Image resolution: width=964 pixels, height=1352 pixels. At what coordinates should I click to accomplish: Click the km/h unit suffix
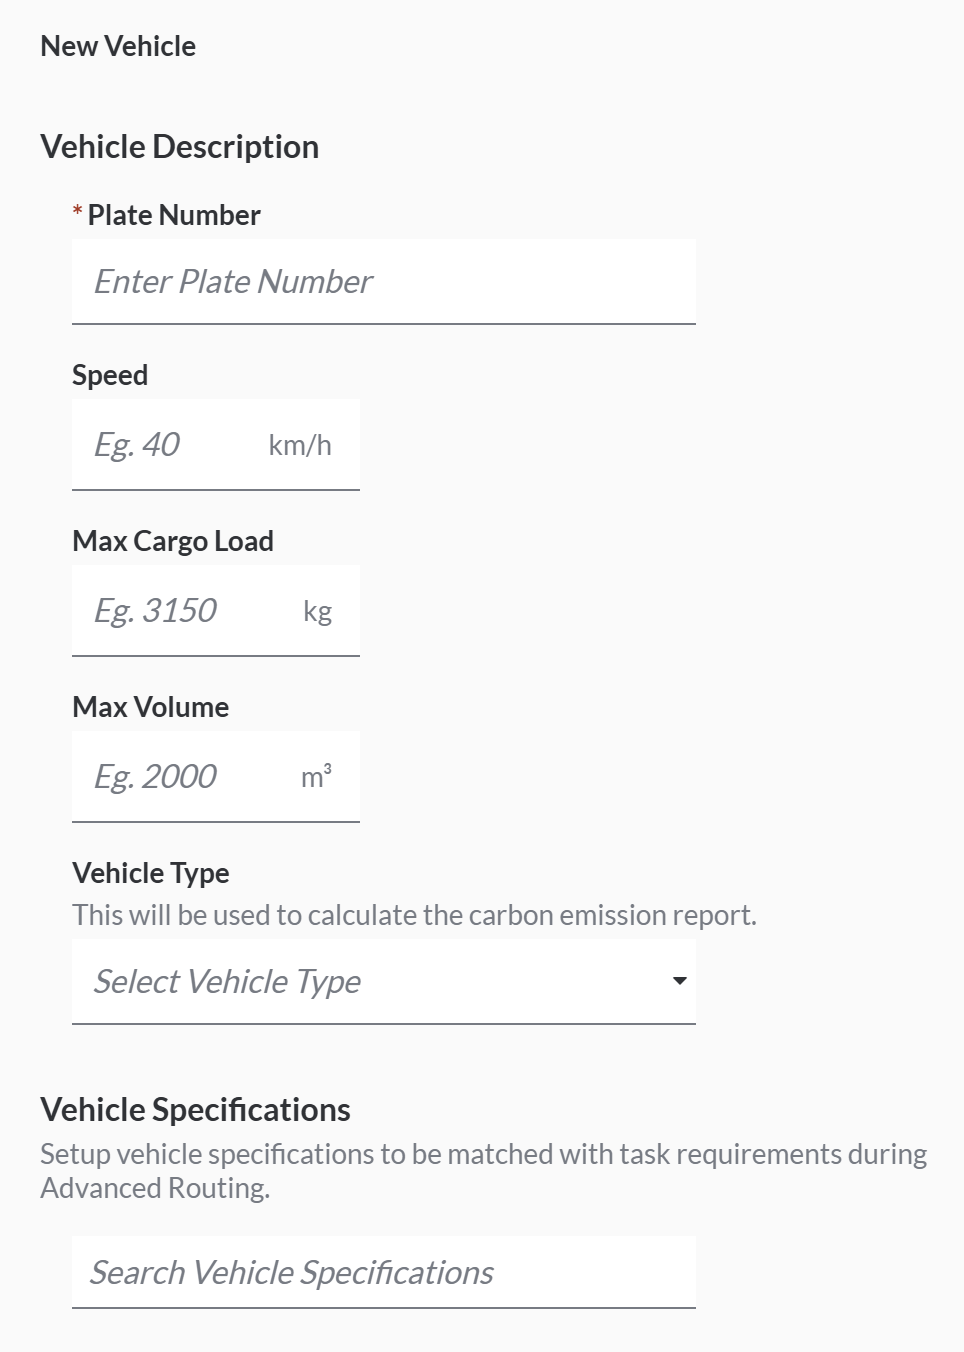[x=300, y=445]
